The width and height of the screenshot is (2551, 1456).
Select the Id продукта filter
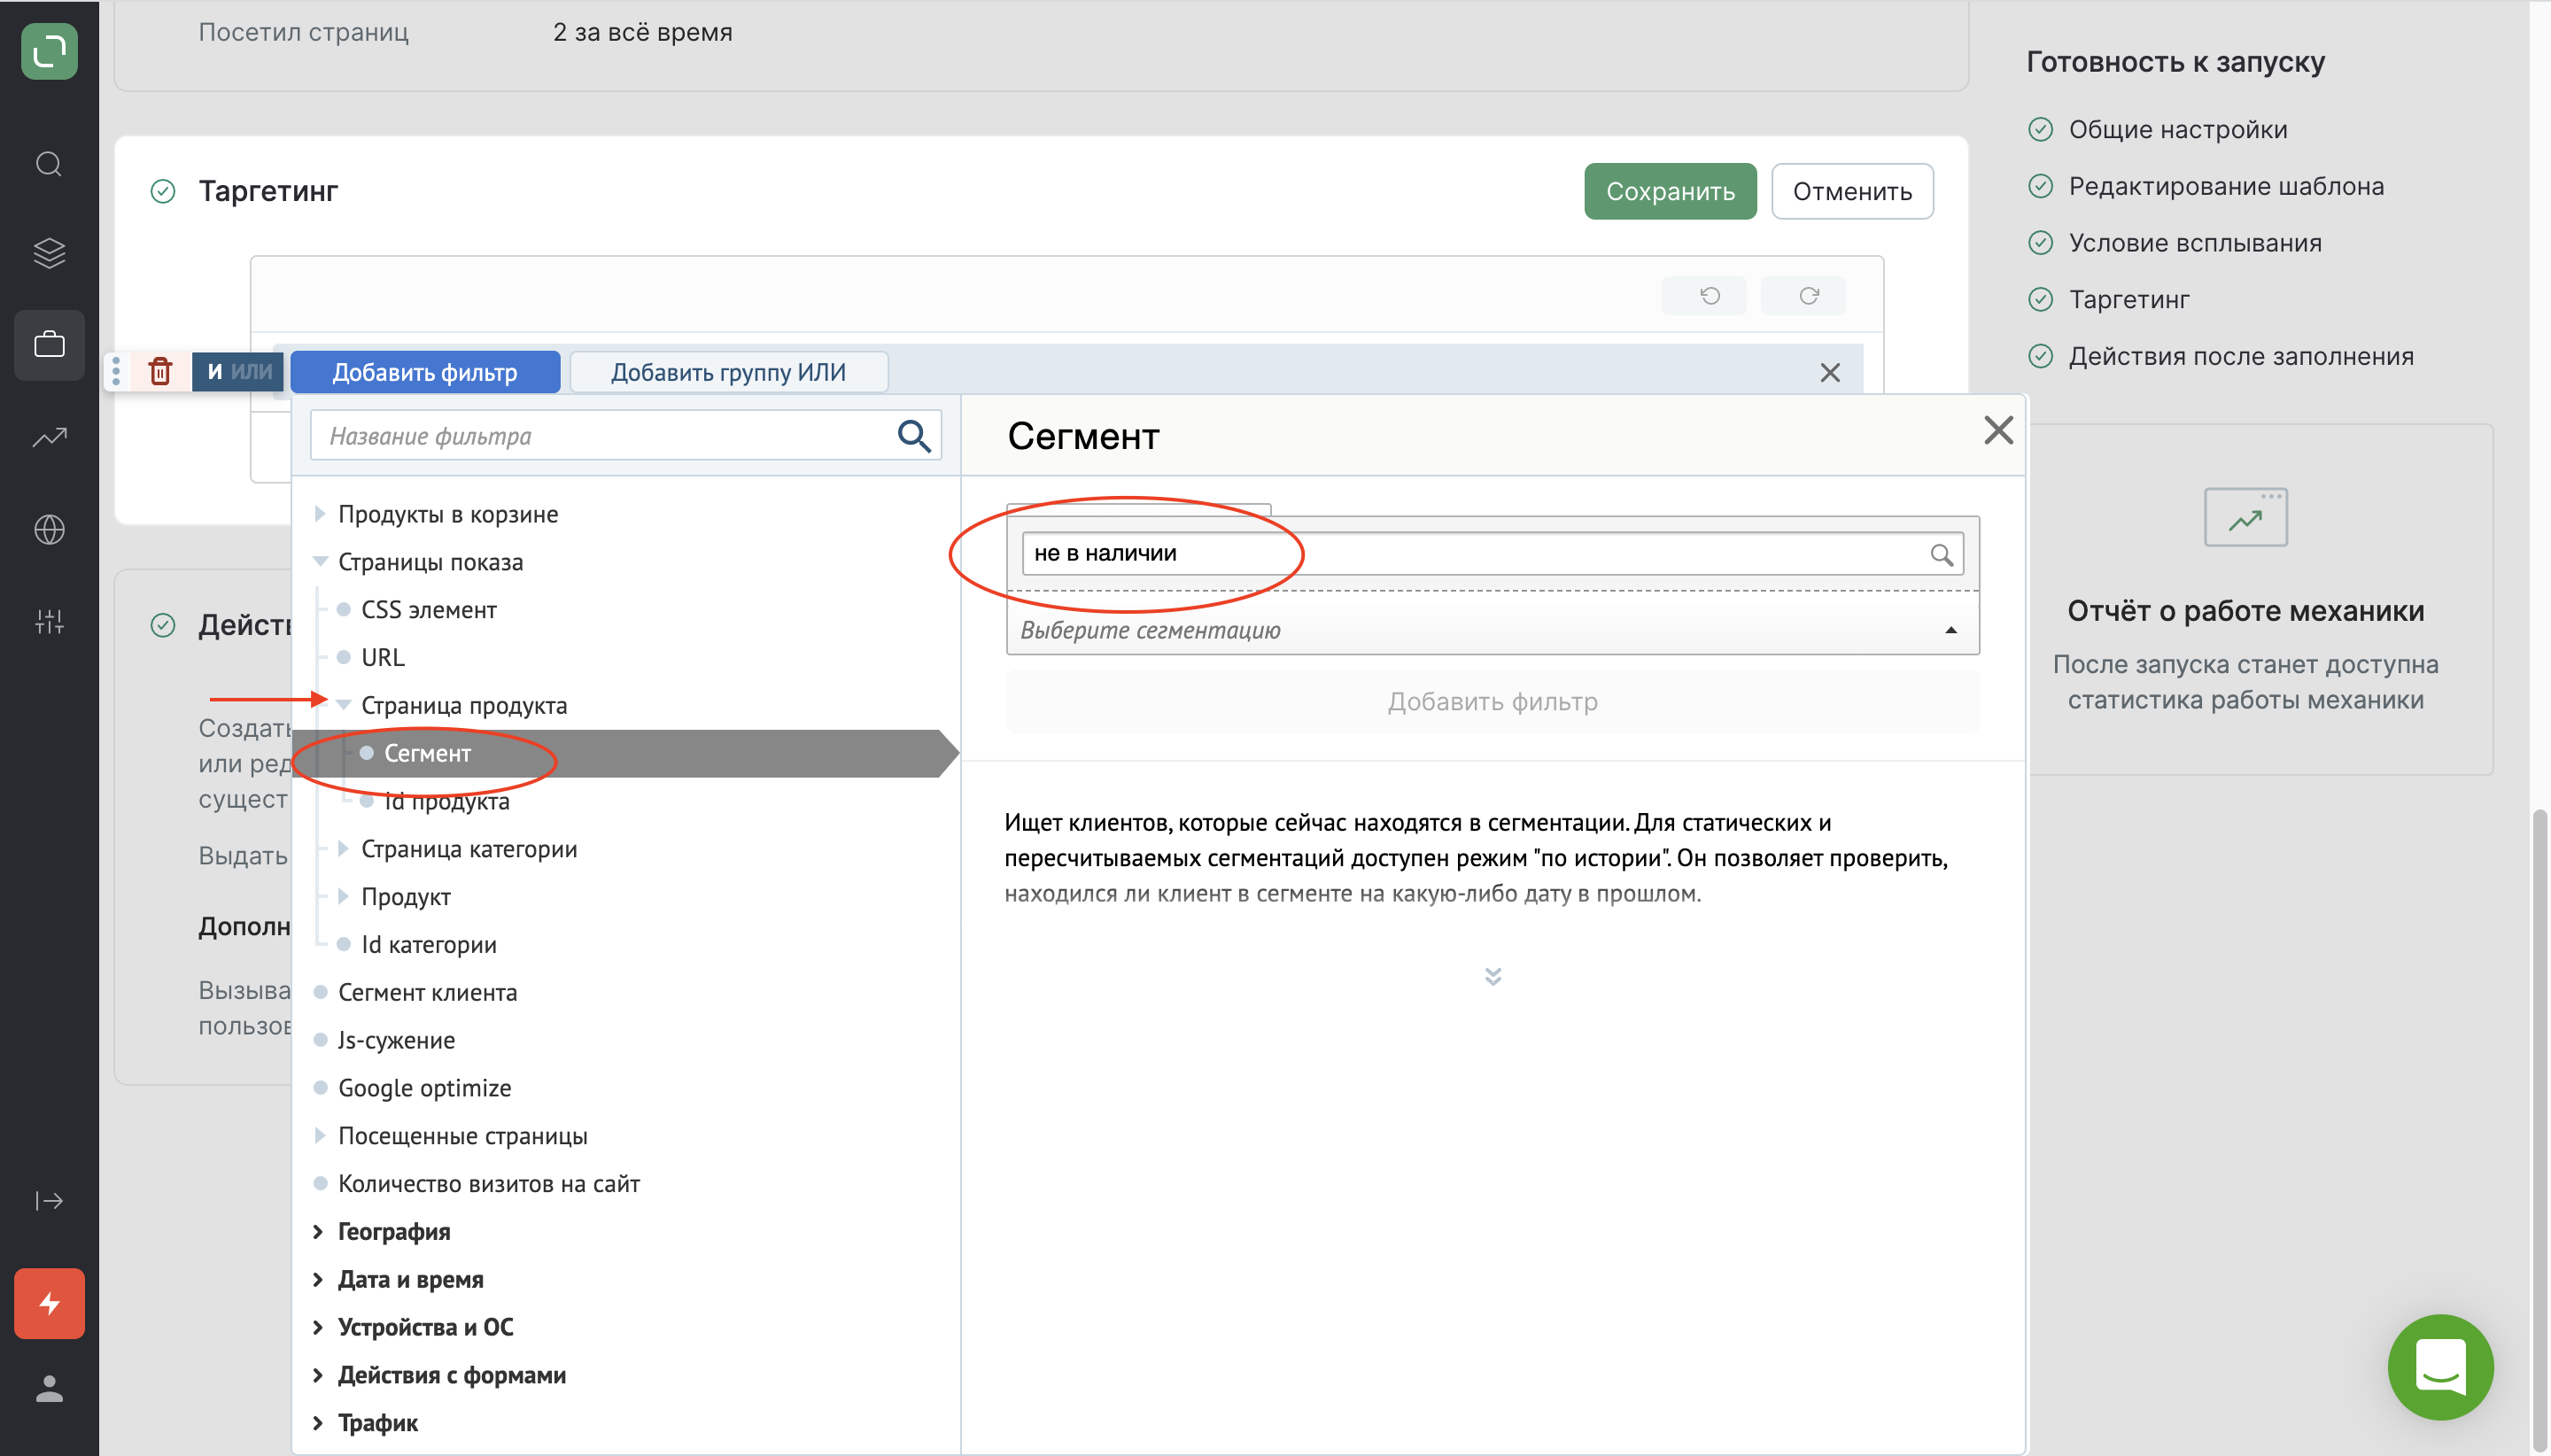446,801
